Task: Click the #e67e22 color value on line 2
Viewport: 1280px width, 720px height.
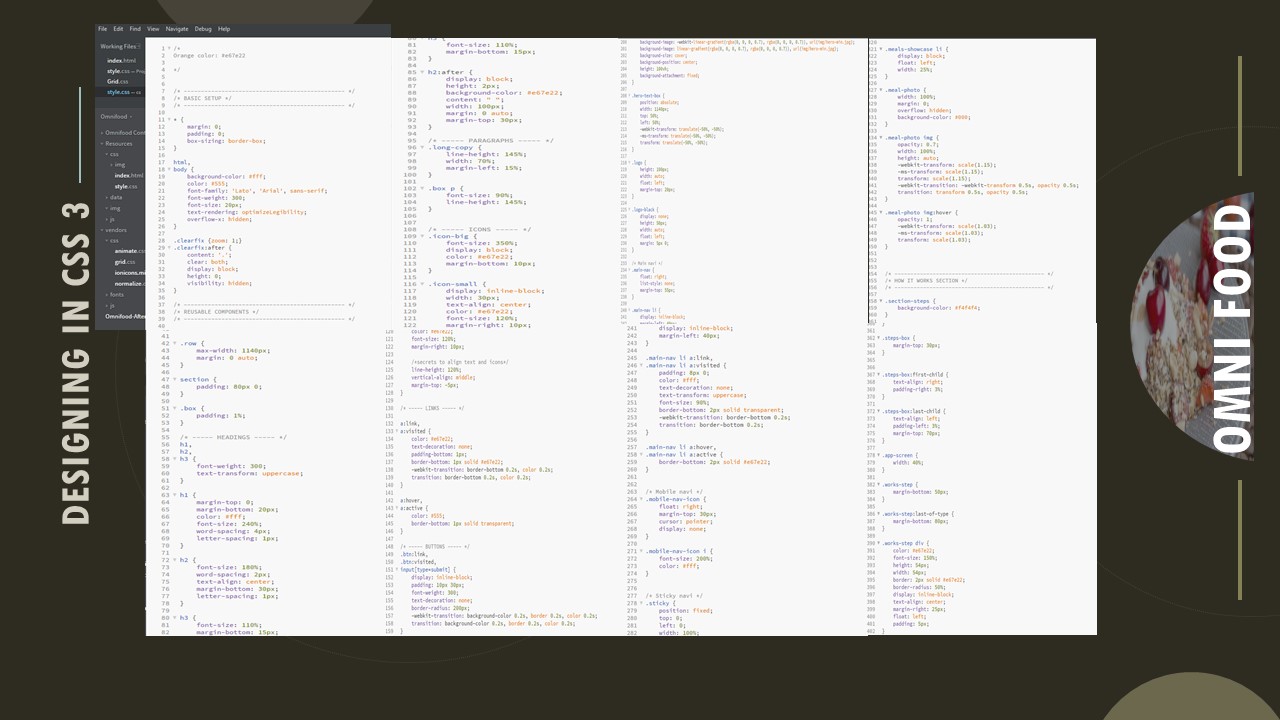Action: click(x=232, y=56)
